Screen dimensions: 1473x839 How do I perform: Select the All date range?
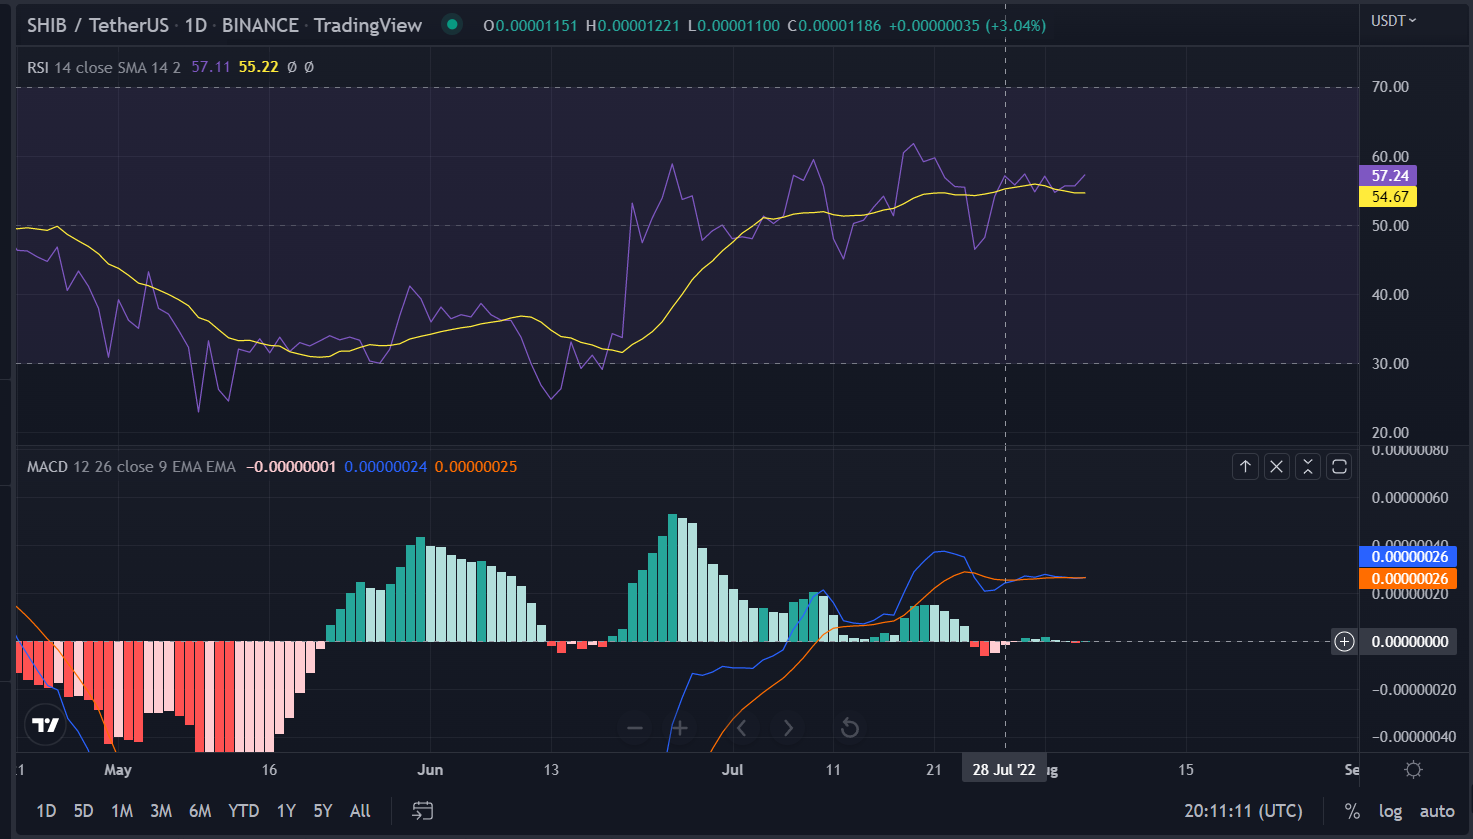tap(360, 811)
